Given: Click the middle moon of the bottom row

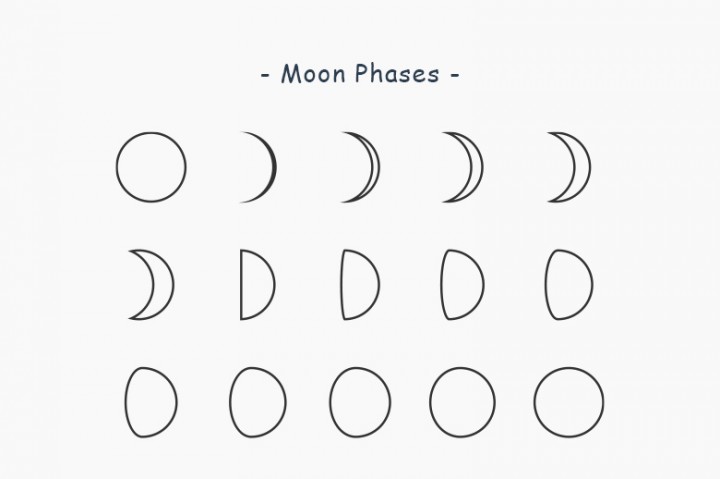Looking at the screenshot, I should coord(360,402).
